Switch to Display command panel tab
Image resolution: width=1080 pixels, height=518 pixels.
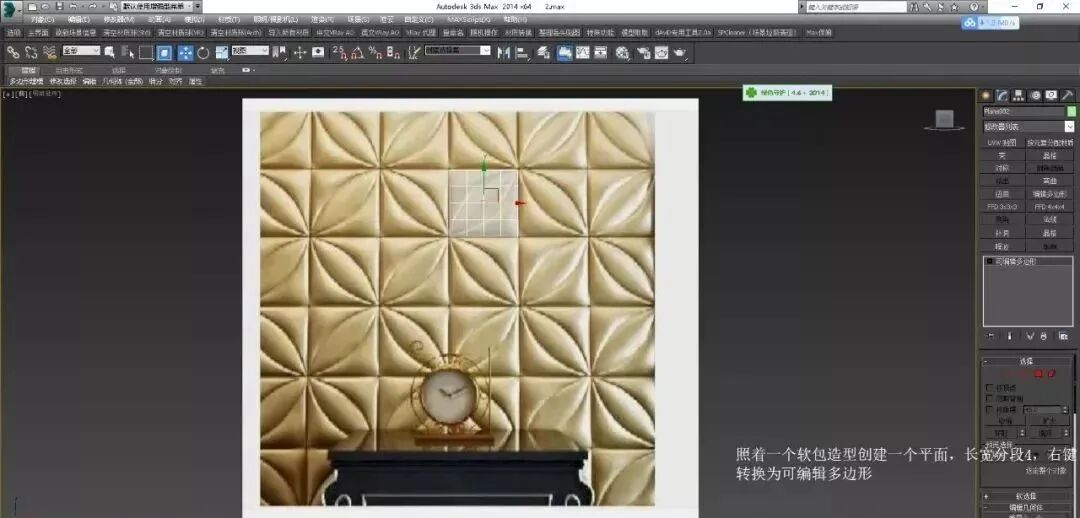[x=1051, y=95]
